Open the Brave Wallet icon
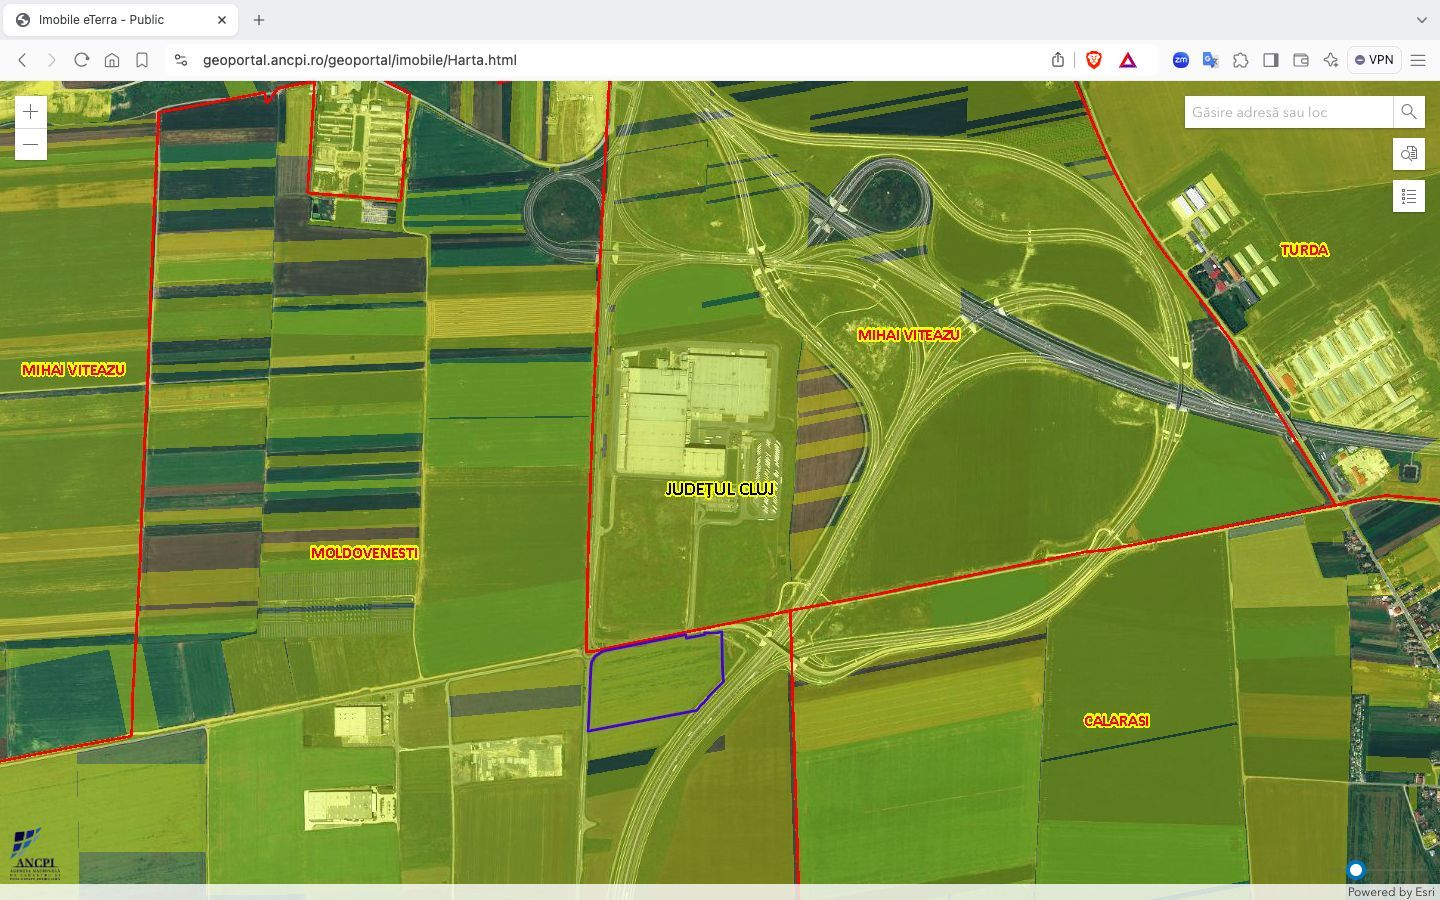 (1301, 60)
